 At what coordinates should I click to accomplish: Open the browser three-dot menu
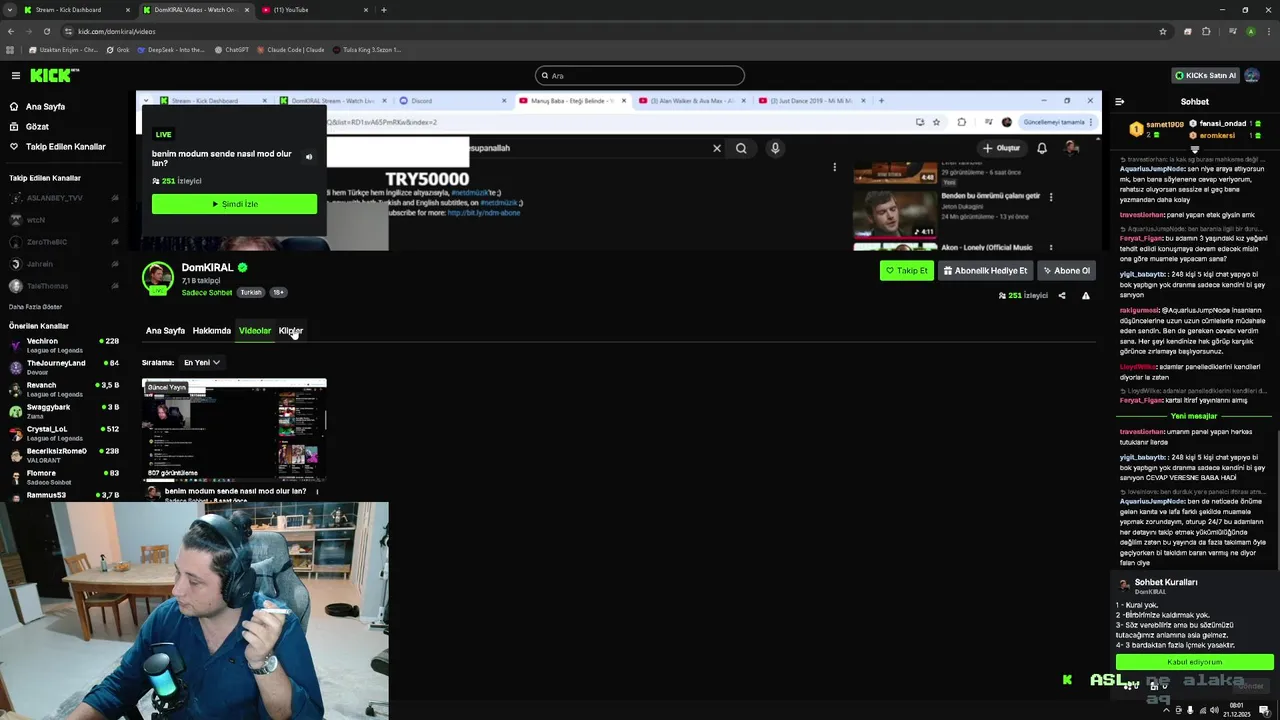(1268, 31)
